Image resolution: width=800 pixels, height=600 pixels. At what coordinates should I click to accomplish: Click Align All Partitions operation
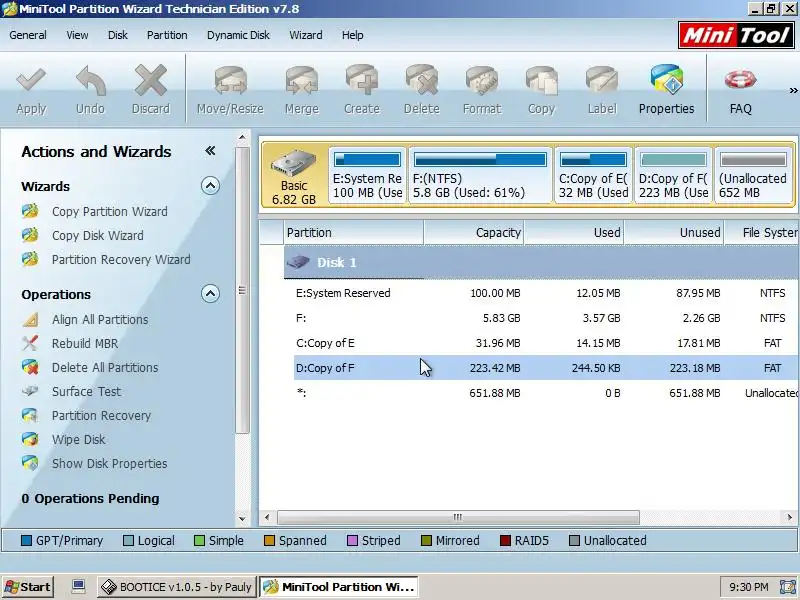(100, 319)
